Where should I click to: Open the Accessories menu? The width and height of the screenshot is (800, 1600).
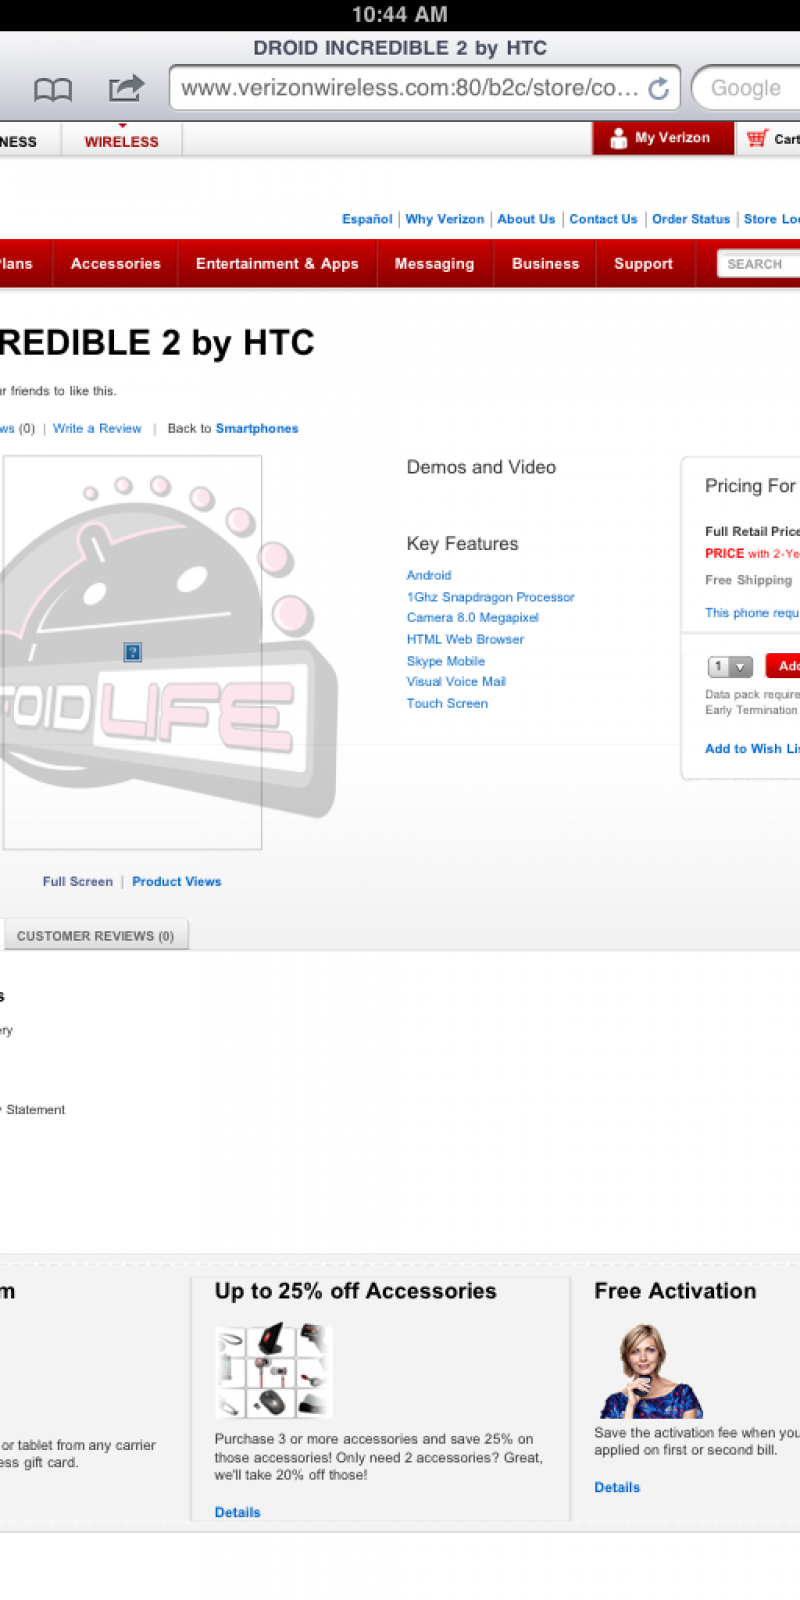pos(115,264)
